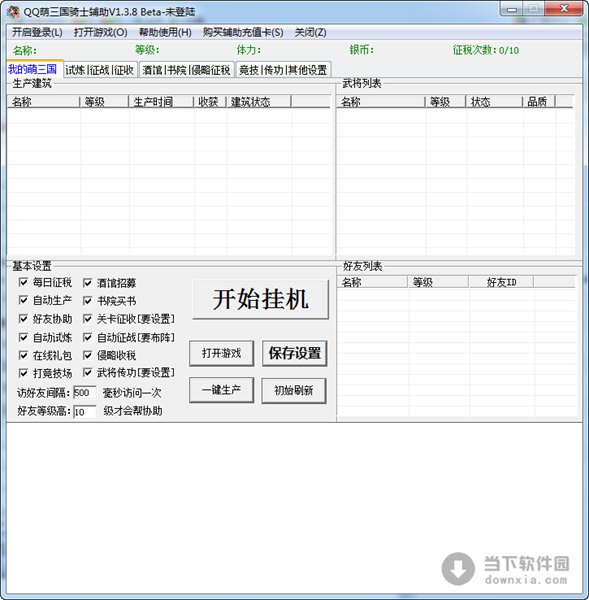Click the 访好友间隔 input field
The image size is (589, 600).
[x=84, y=393]
